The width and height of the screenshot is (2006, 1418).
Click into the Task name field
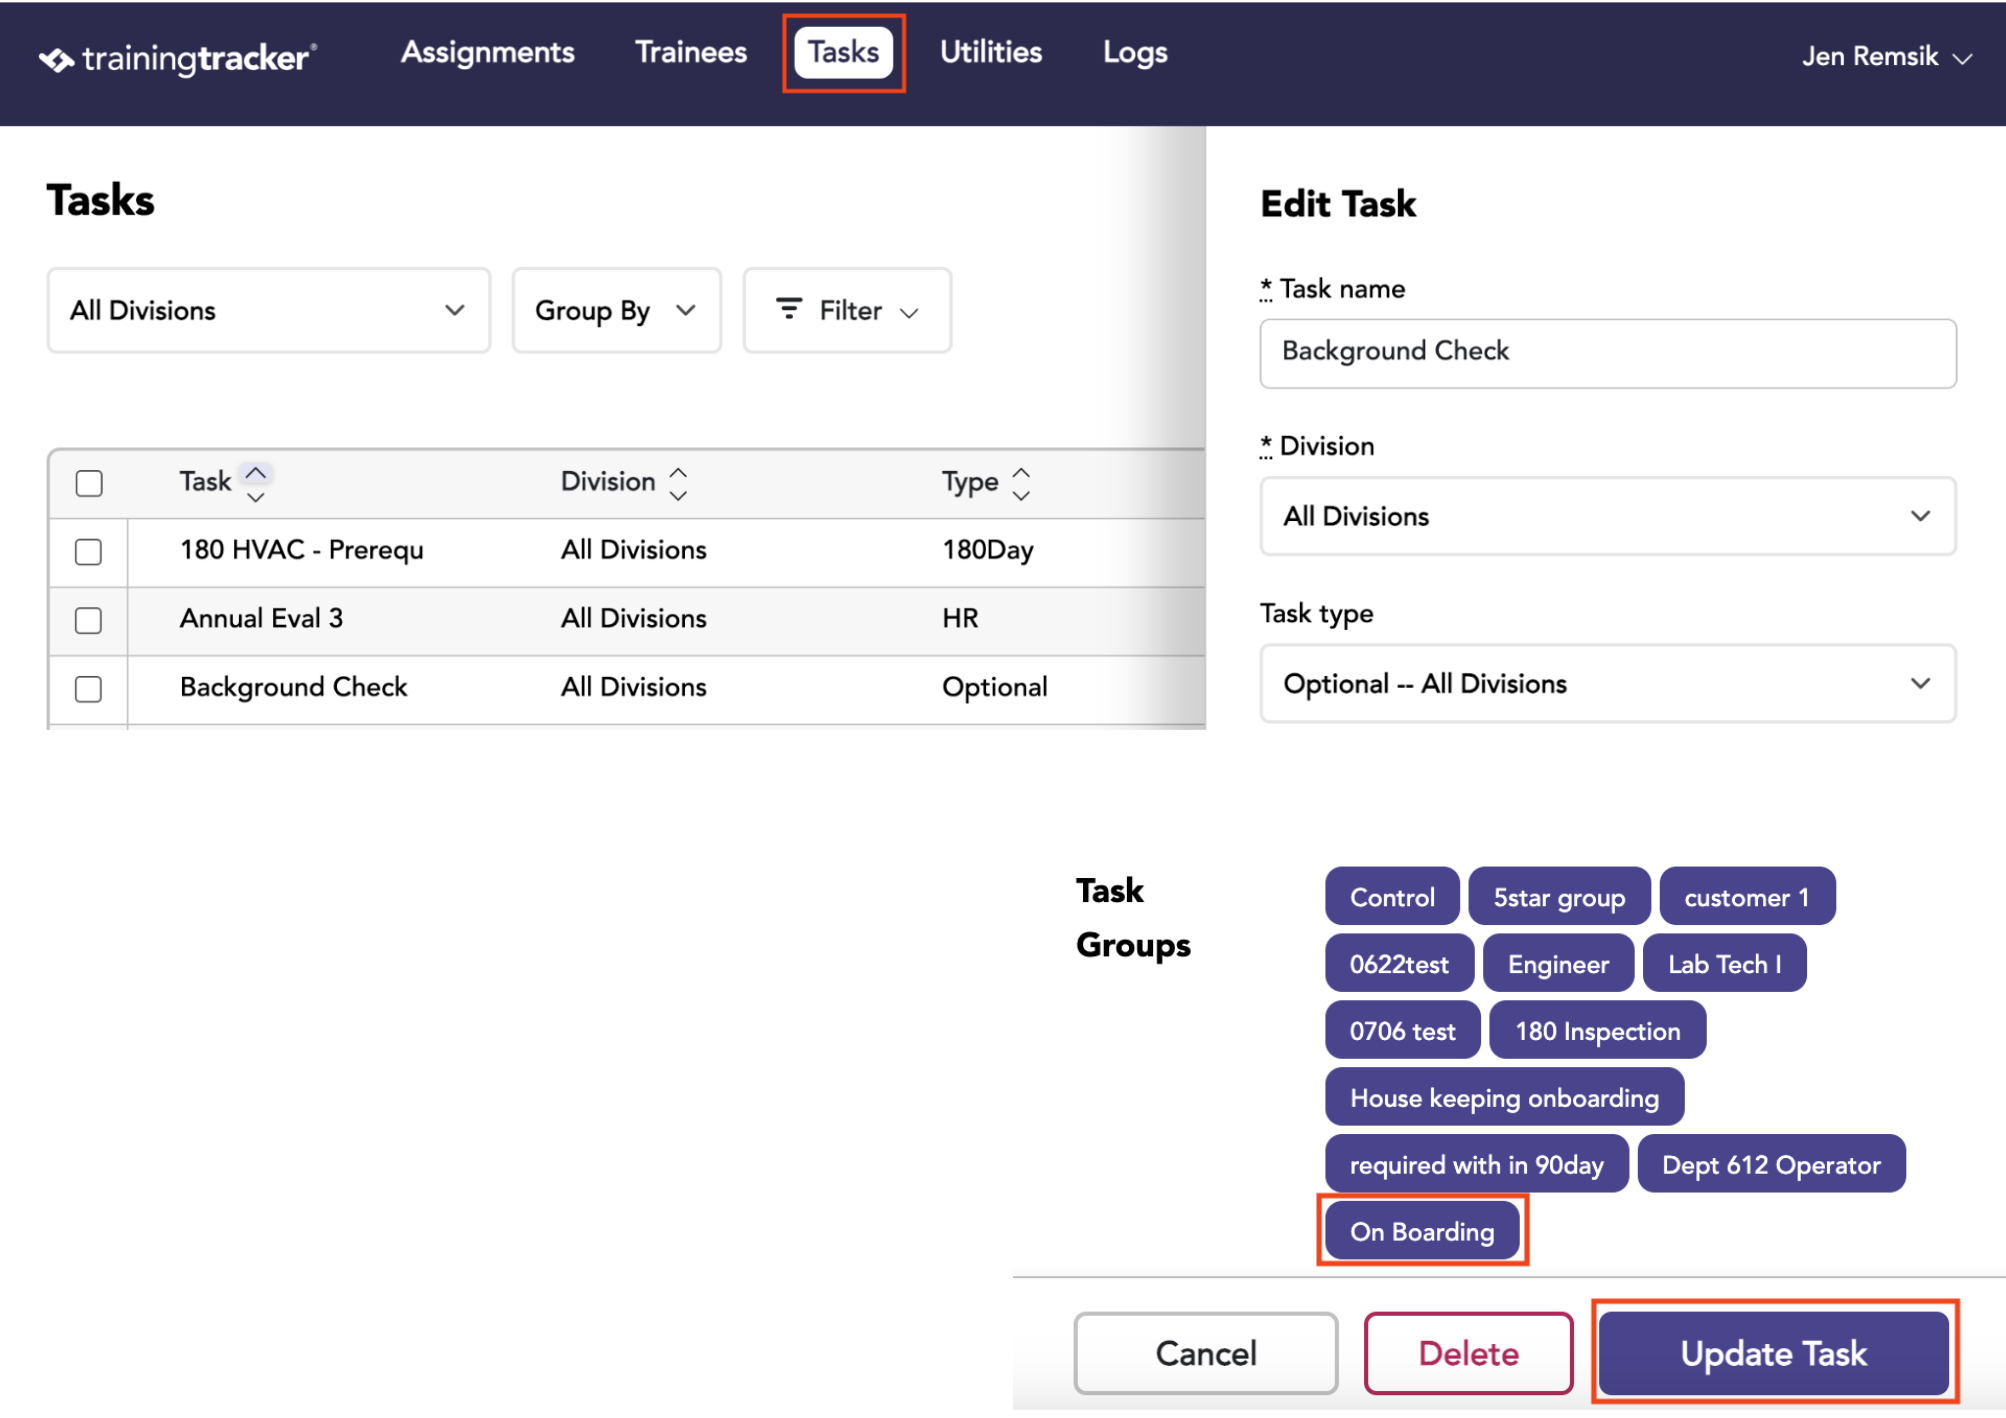click(1607, 353)
